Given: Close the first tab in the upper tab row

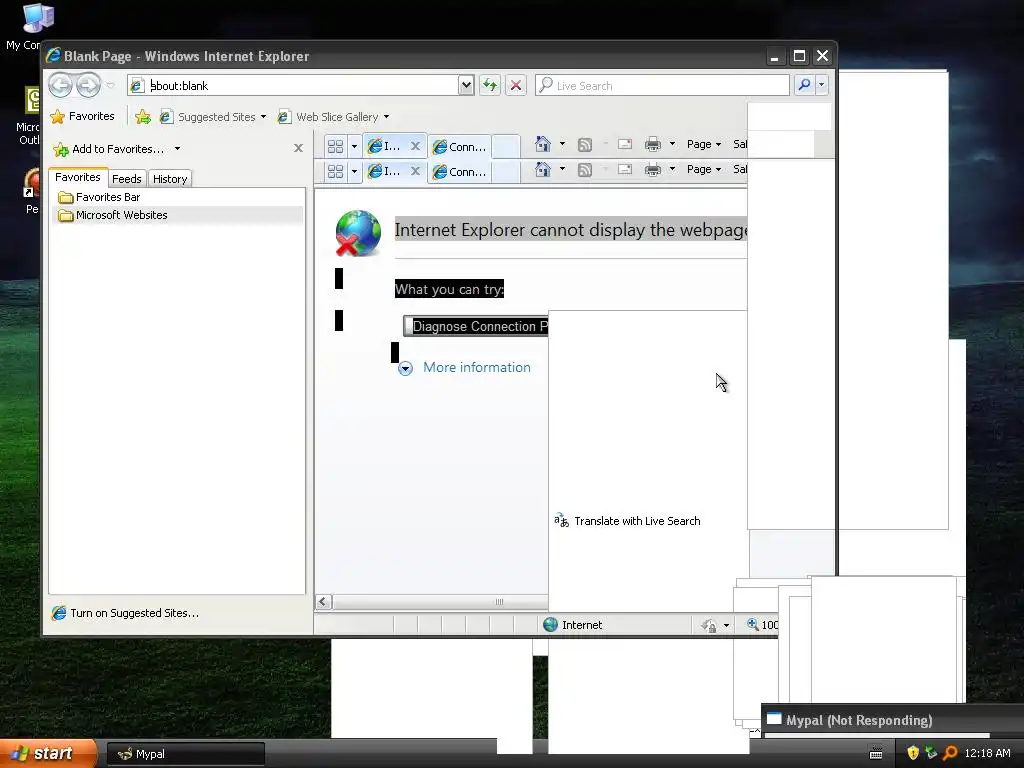Looking at the screenshot, I should (415, 146).
